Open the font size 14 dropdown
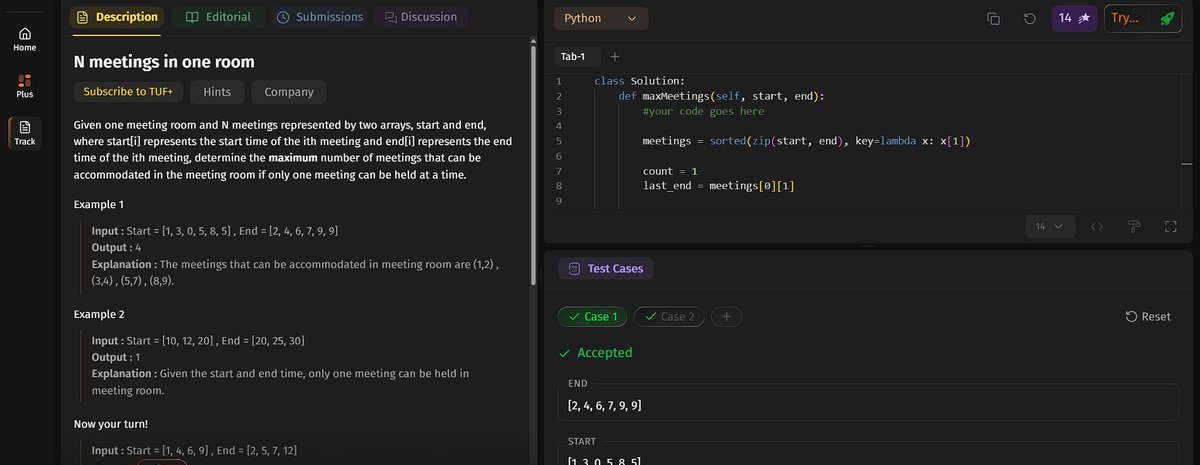1200x465 pixels. tap(1050, 227)
